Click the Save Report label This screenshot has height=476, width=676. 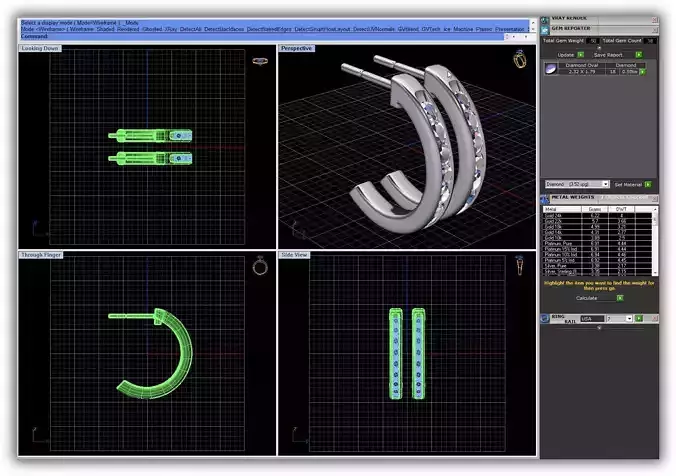(x=608, y=55)
